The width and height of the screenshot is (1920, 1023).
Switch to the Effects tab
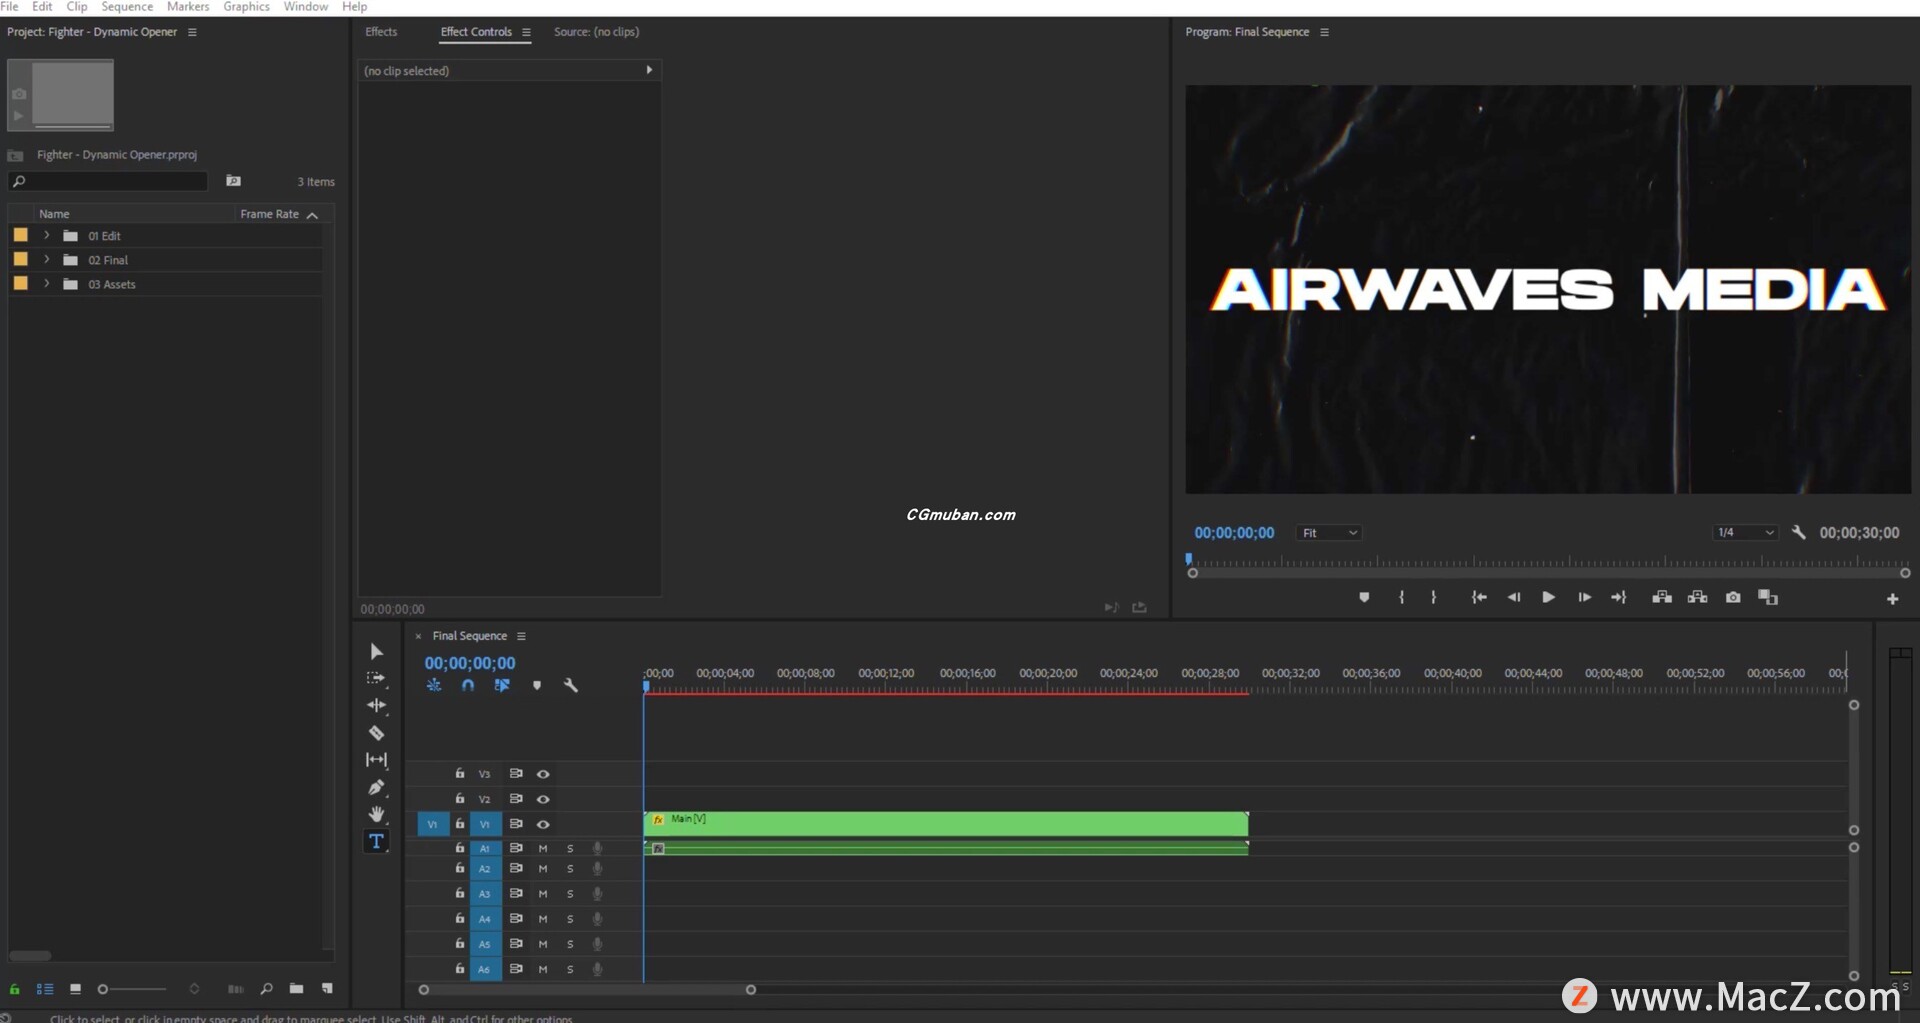pos(381,32)
